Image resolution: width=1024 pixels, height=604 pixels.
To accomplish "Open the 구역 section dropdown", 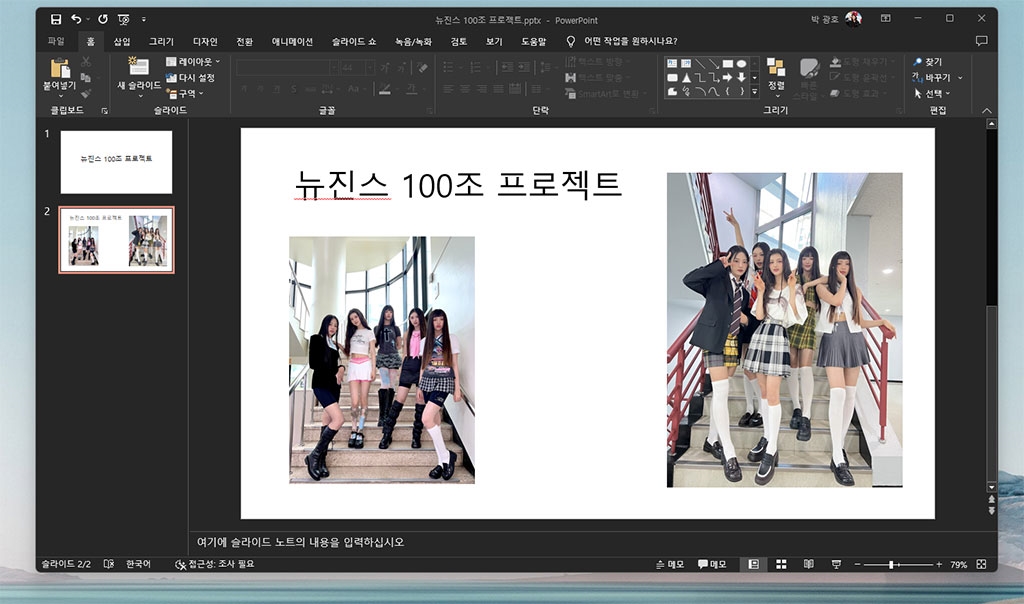I will click(185, 94).
